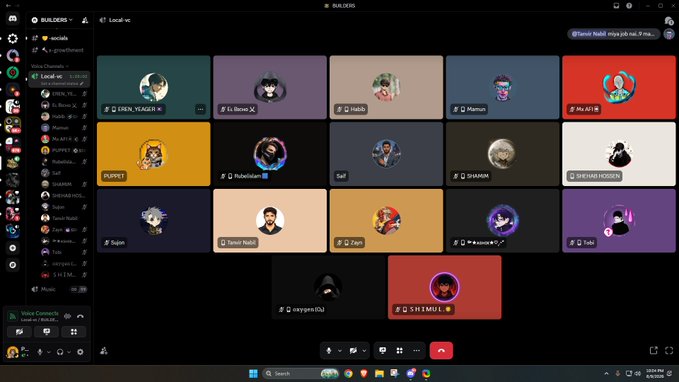679x382 pixels.
Task: Mute microphone in the user panel
Action: [40, 352]
